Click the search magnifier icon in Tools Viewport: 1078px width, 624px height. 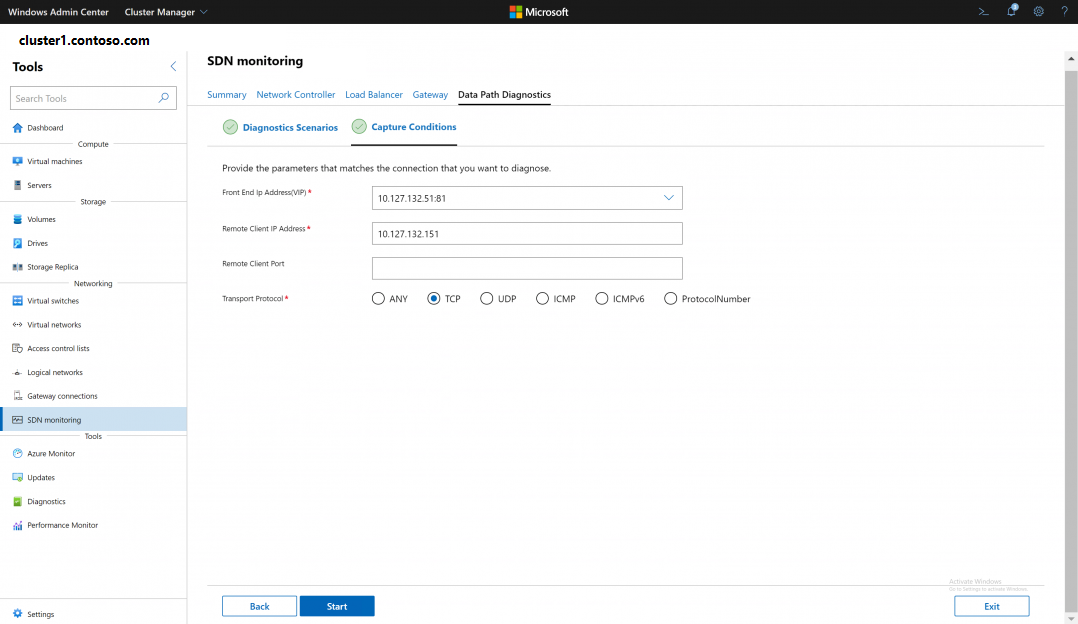[164, 98]
